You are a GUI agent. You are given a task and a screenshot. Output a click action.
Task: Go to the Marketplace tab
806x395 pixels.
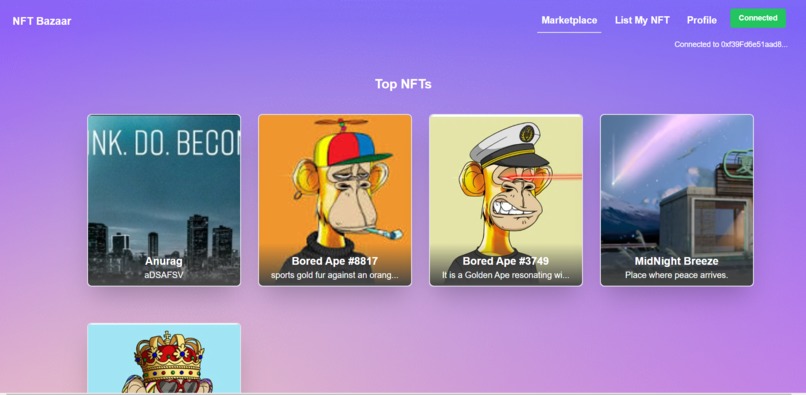[569, 20]
